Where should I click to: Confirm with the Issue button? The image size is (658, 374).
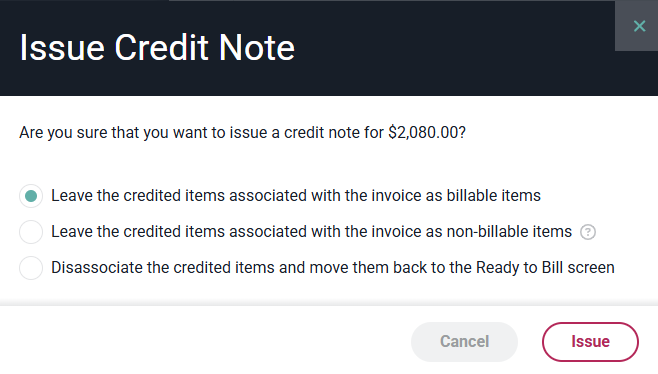[590, 342]
